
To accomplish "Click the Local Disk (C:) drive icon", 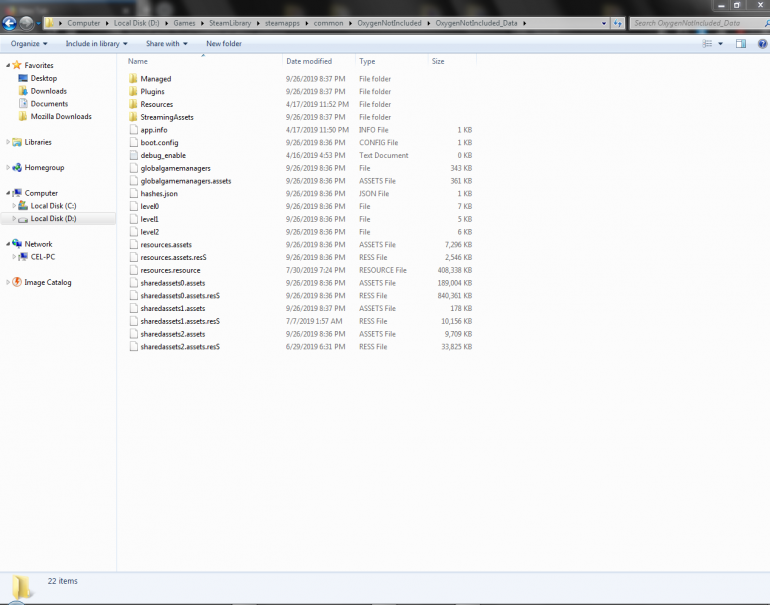I will 23,206.
